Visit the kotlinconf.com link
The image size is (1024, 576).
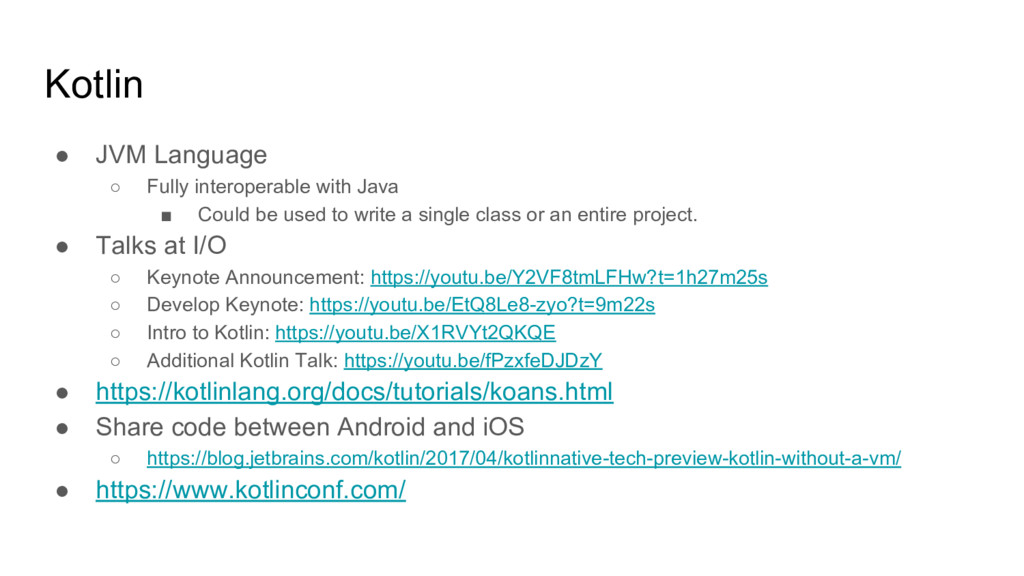tap(250, 490)
